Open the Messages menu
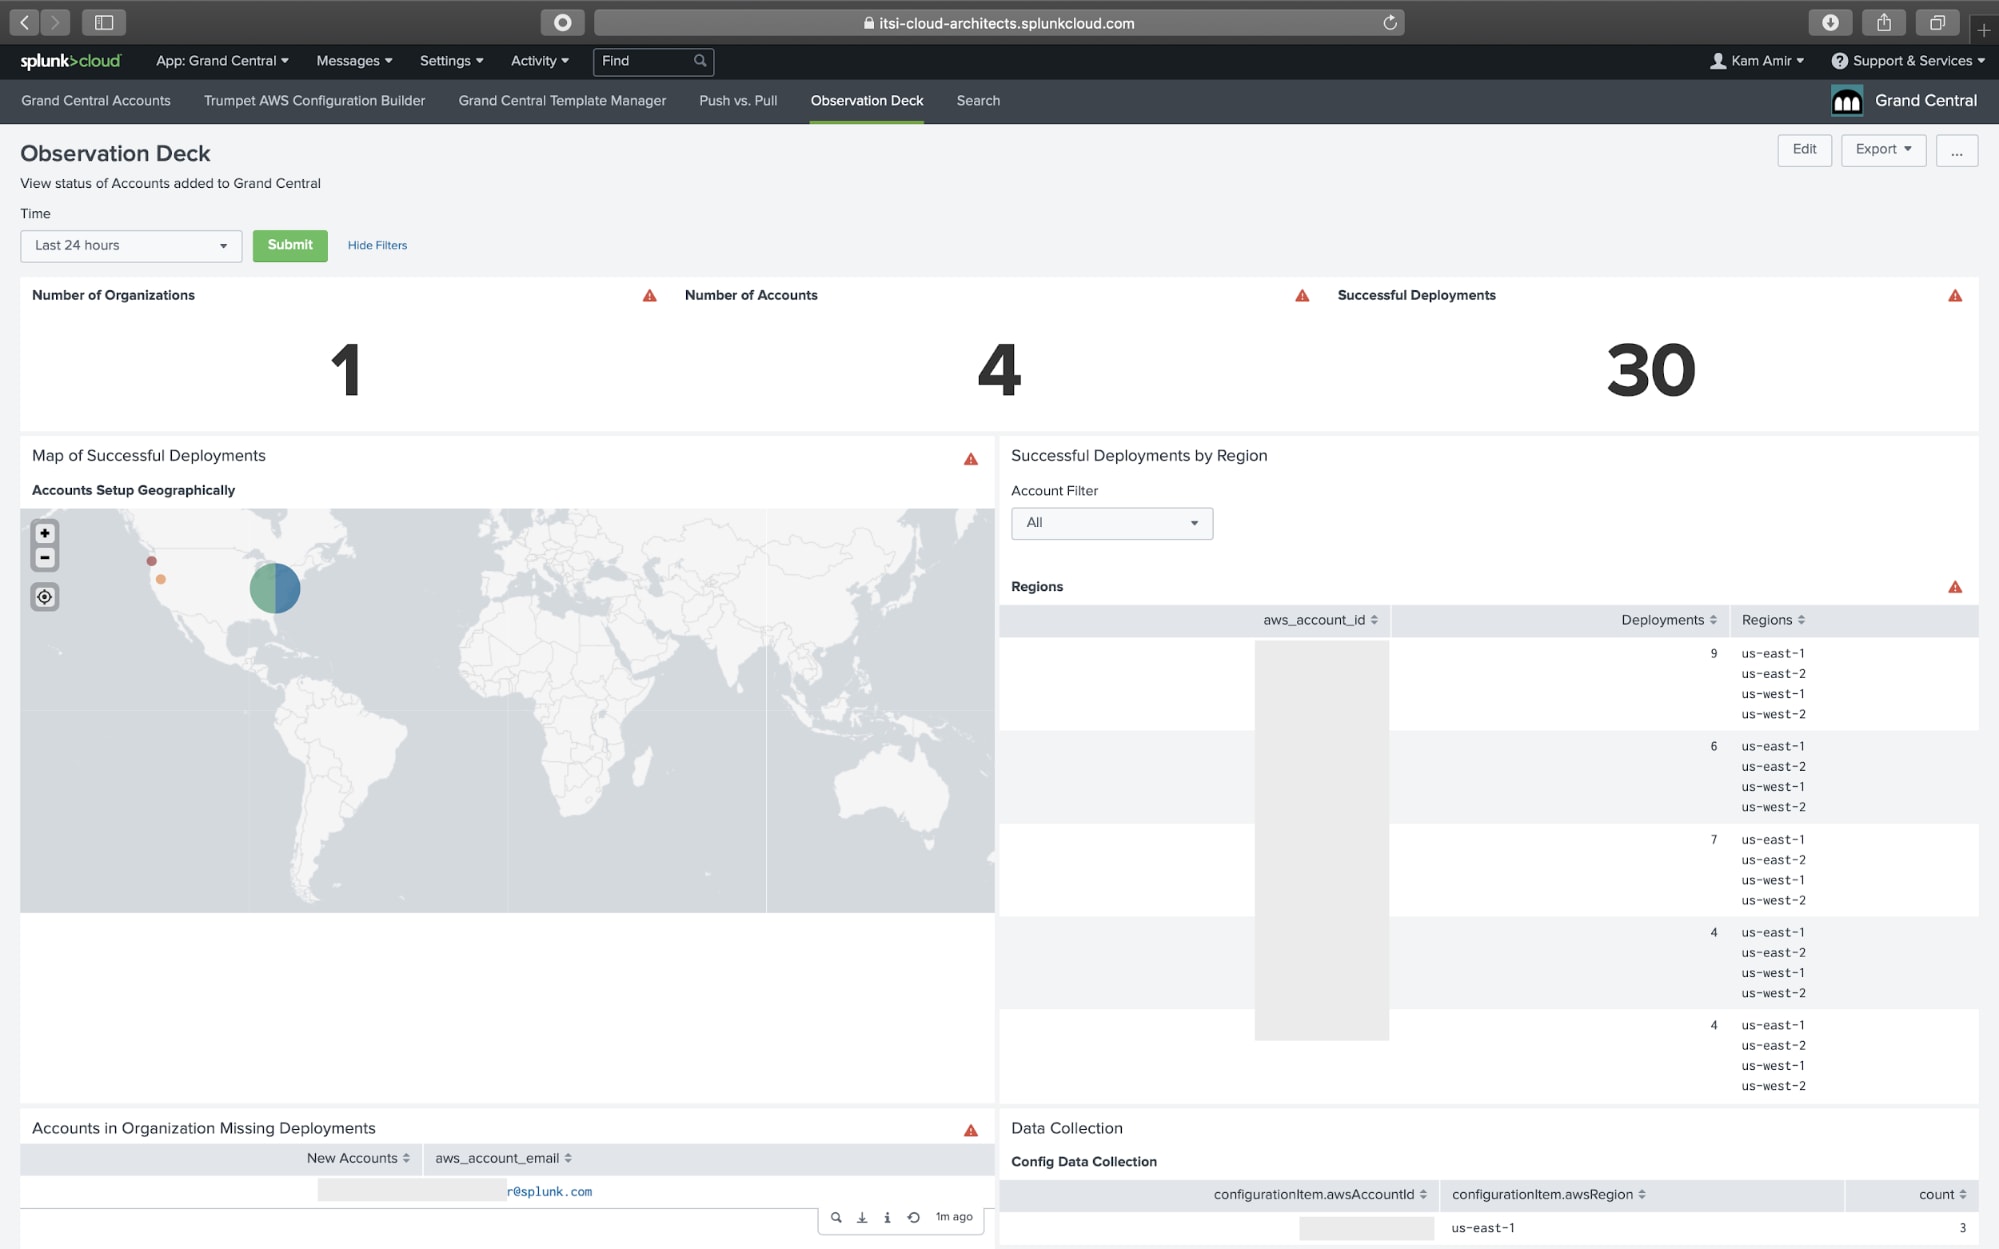The image size is (1999, 1249). pyautogui.click(x=354, y=61)
